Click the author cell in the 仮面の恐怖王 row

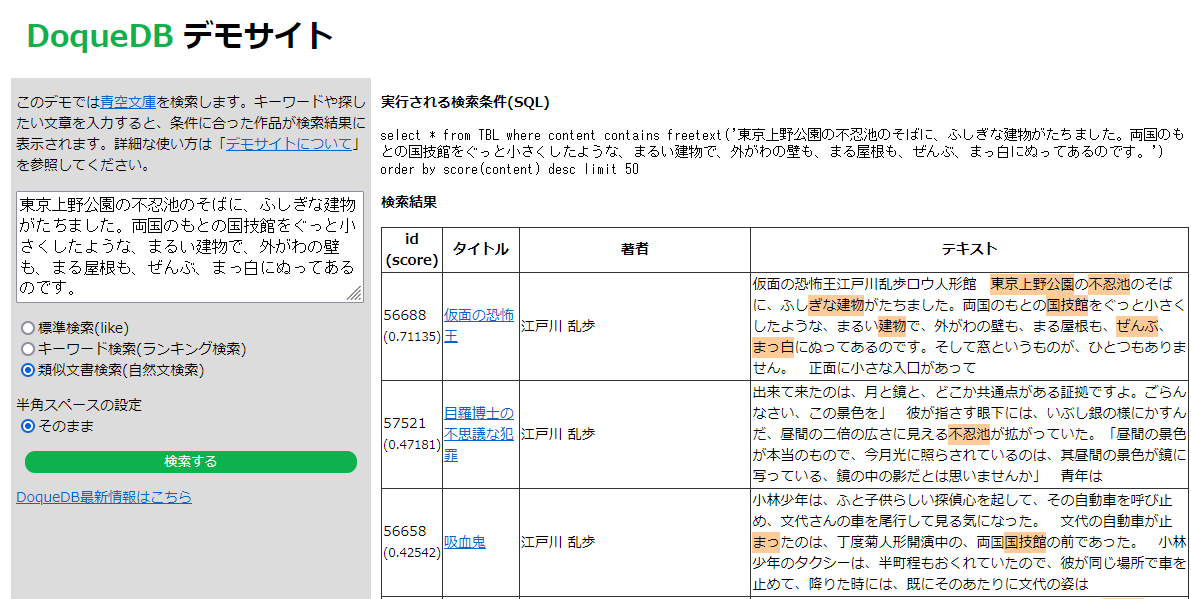point(634,326)
